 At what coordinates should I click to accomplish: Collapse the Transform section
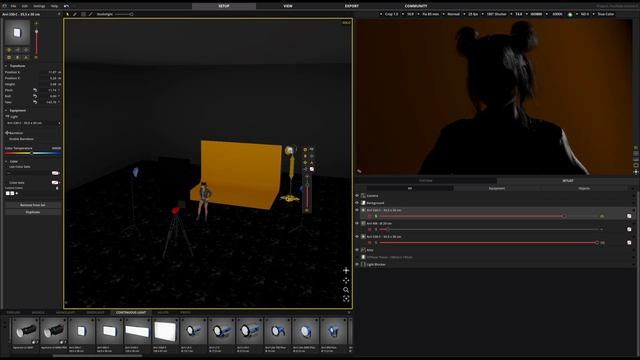[7, 66]
